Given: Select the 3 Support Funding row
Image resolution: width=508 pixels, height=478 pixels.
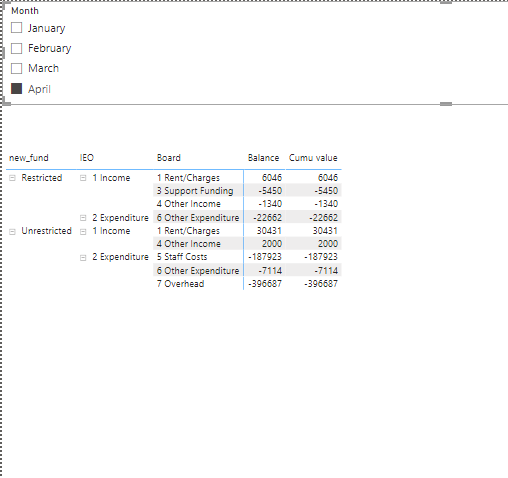Looking at the screenshot, I should (x=195, y=191).
